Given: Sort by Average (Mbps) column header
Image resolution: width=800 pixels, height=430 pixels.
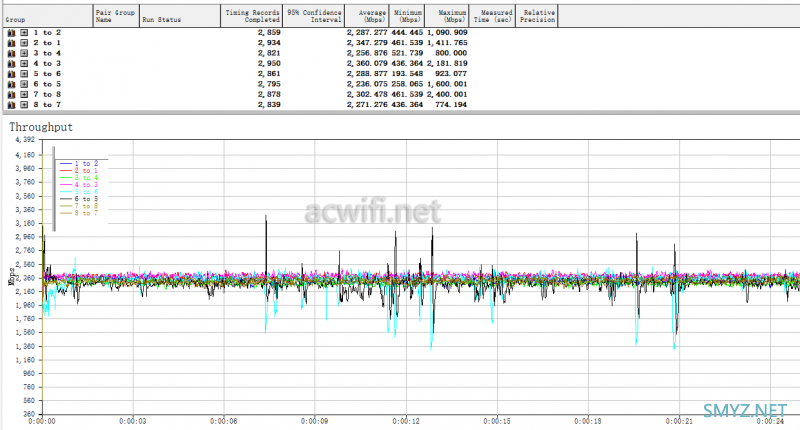Looking at the screenshot, I should coord(367,16).
